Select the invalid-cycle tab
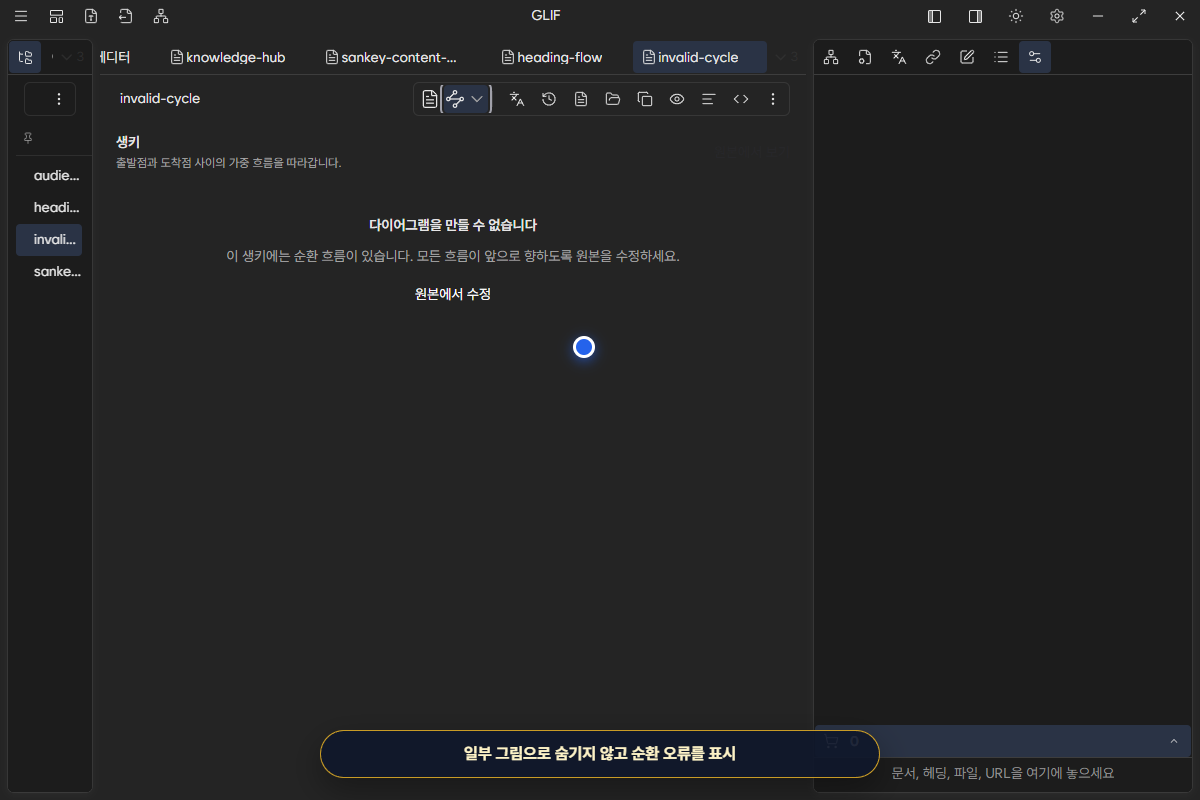This screenshot has height=800, width=1200. (699, 57)
